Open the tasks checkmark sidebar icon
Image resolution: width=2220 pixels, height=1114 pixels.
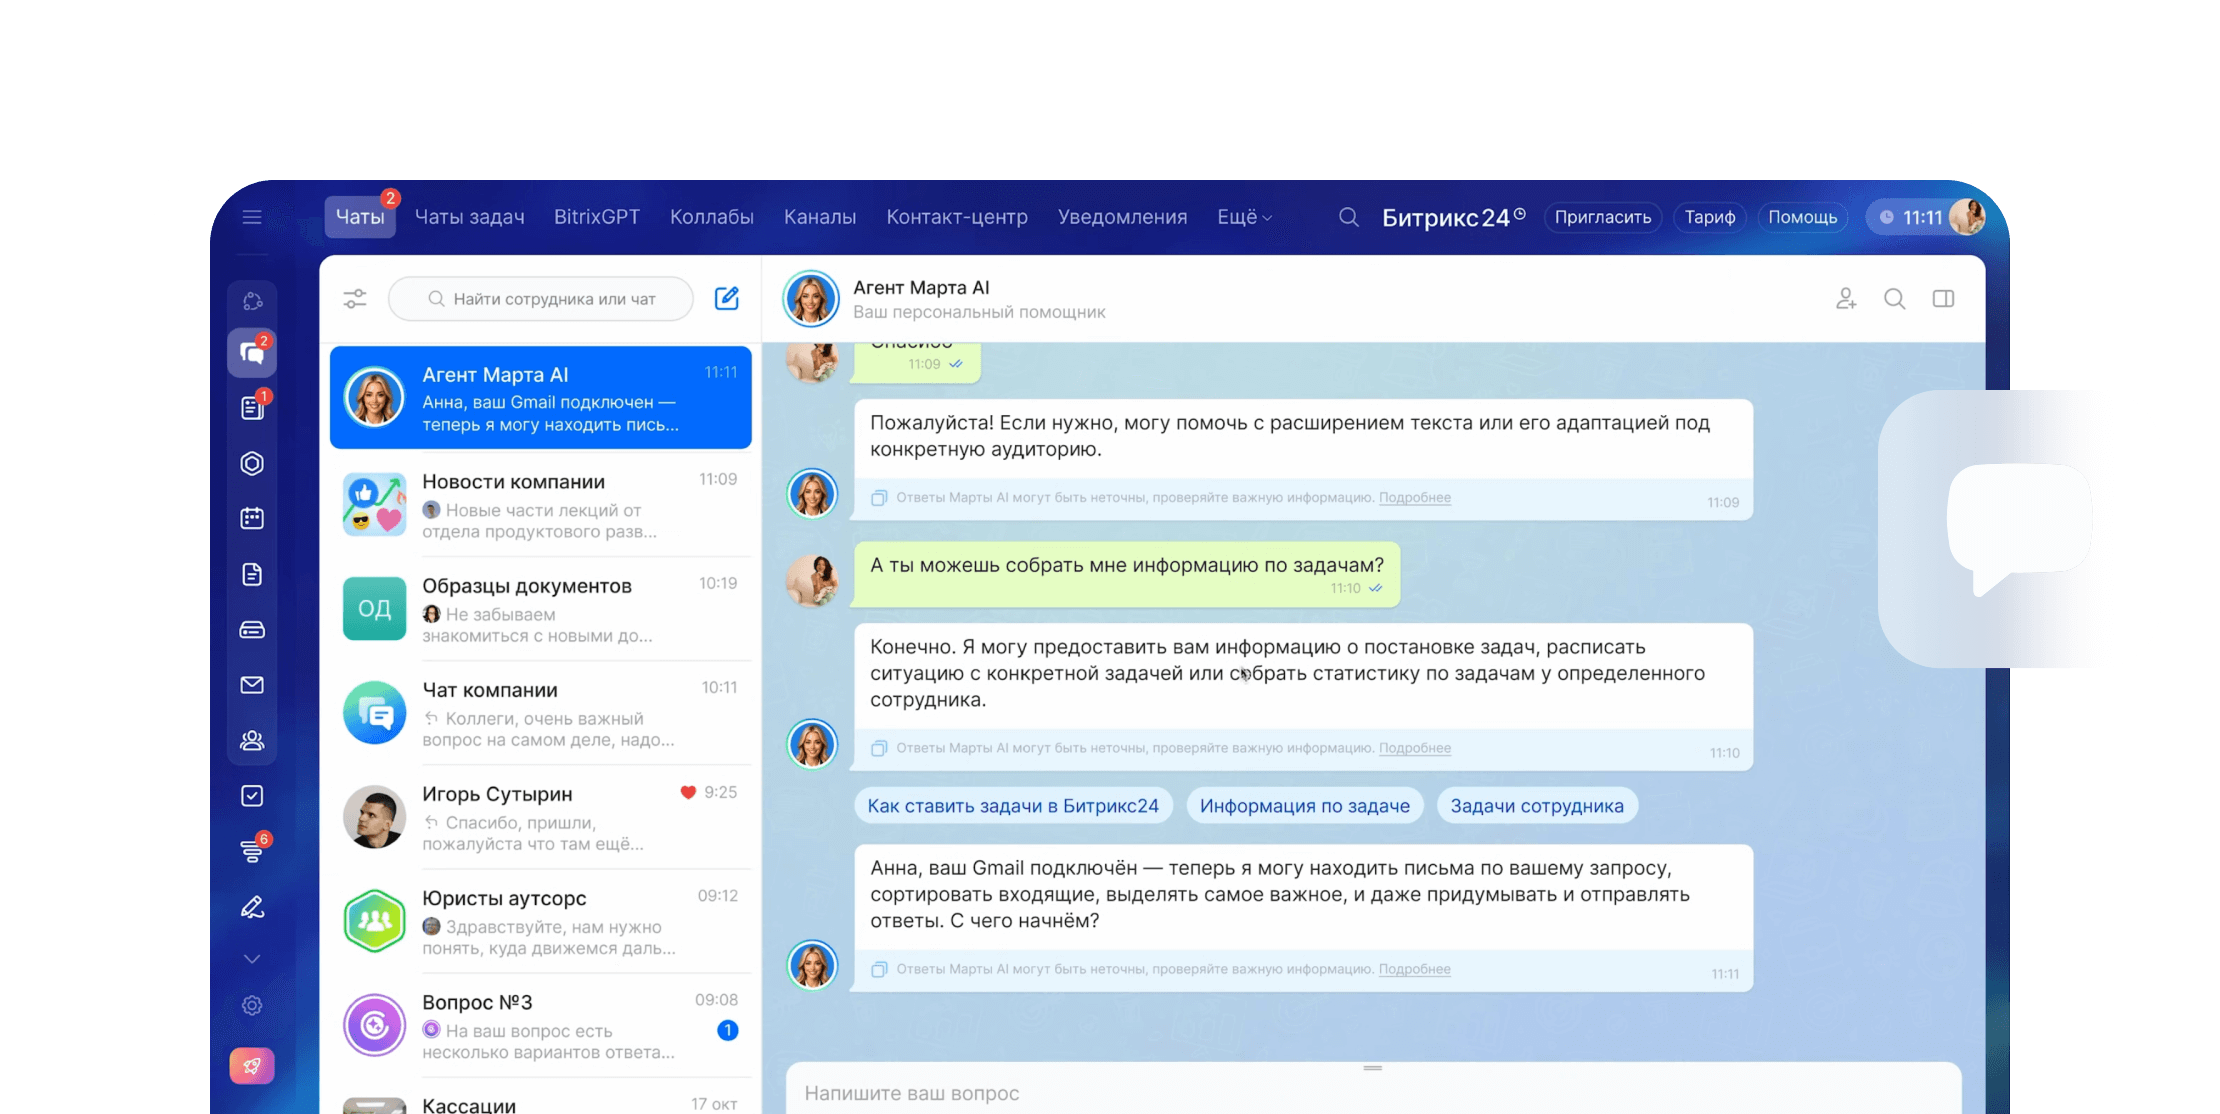tap(252, 796)
